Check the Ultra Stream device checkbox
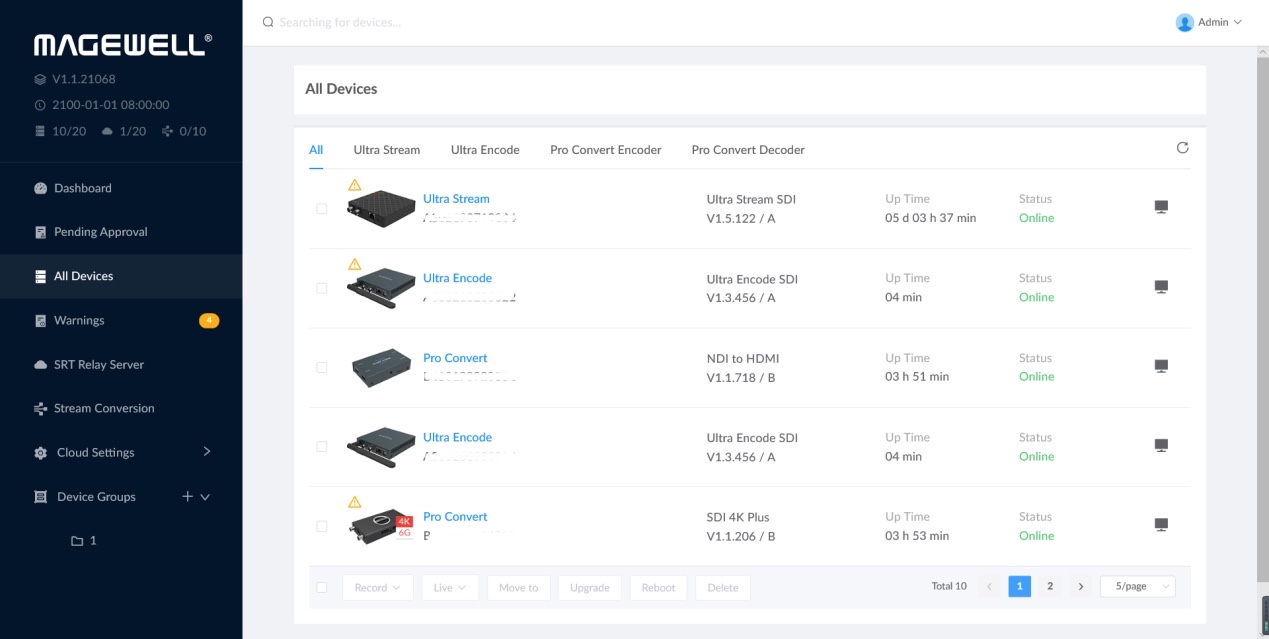The image size is (1269, 639). 321,209
